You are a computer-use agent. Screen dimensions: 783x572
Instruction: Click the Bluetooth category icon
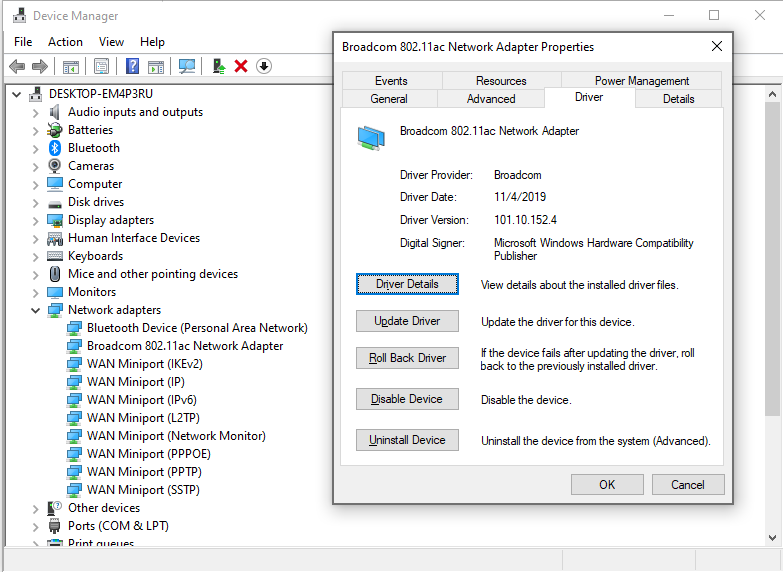[x=54, y=148]
